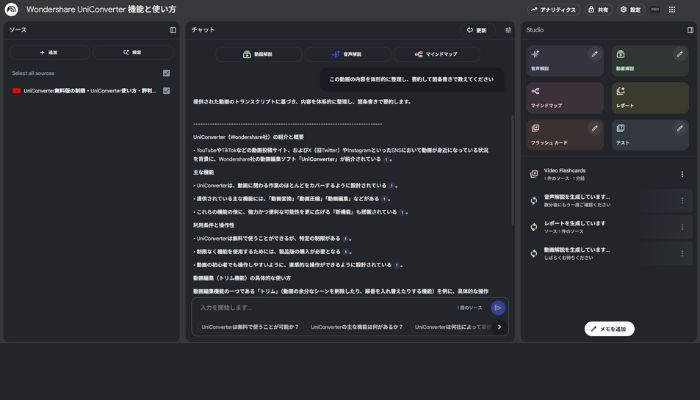Click the source count label in input
The width and height of the screenshot is (700, 400).
(469, 308)
